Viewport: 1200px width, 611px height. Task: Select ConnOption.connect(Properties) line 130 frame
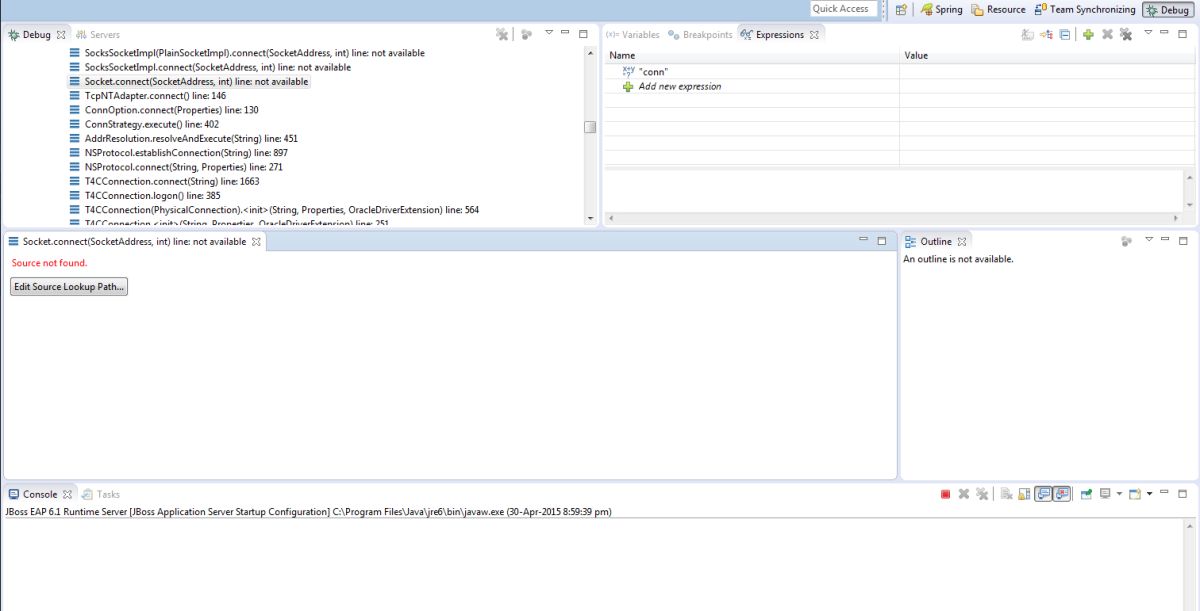[x=164, y=110]
